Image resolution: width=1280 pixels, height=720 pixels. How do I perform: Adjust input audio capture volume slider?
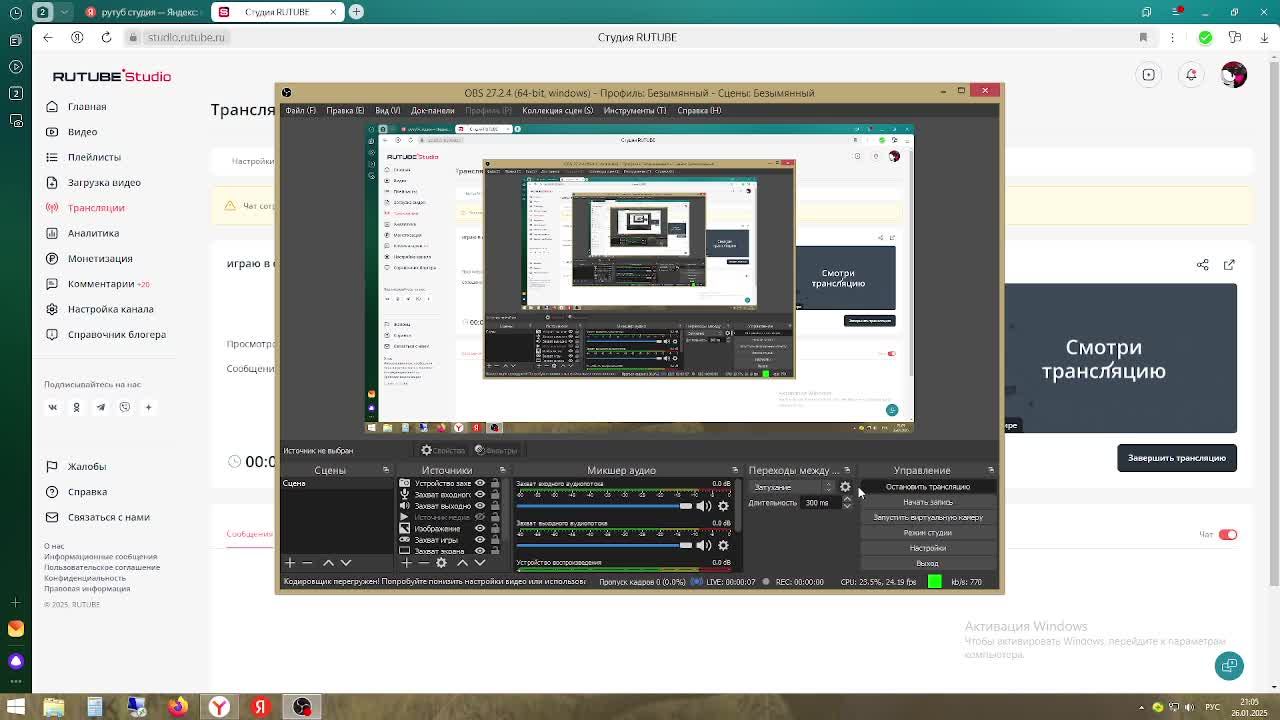(604, 506)
